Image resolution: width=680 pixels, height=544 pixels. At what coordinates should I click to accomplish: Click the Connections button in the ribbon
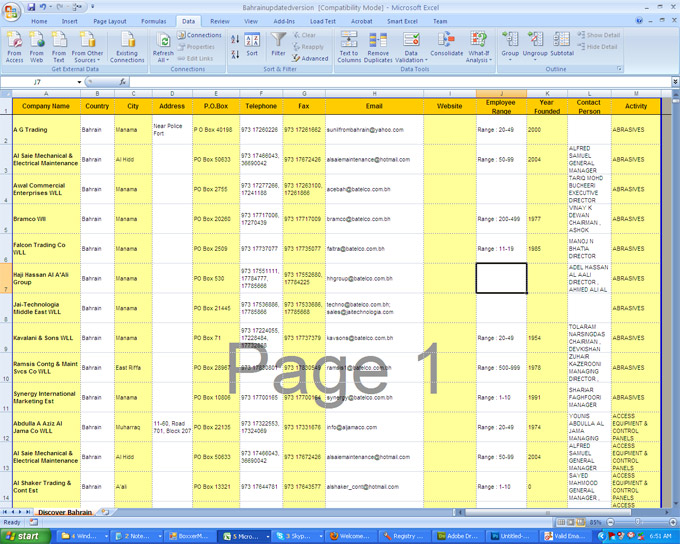[200, 35]
